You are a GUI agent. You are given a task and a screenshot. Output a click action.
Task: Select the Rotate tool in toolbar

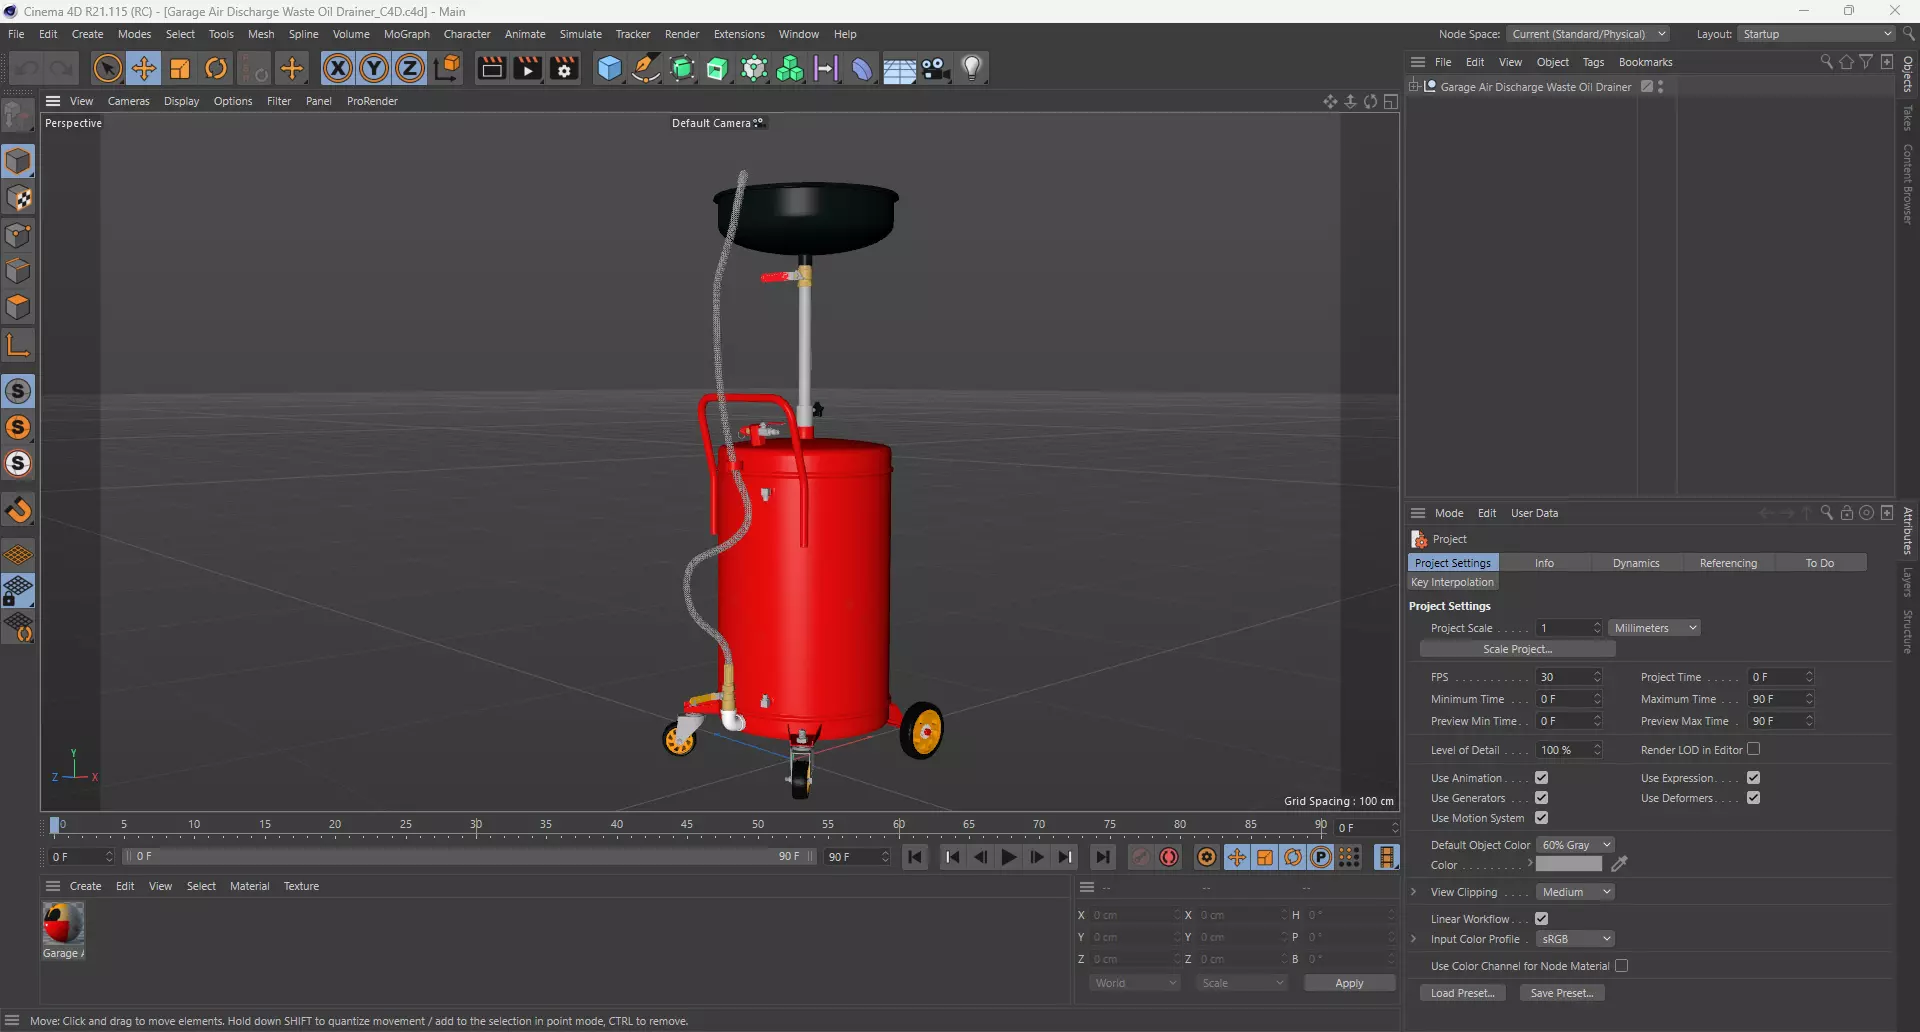[x=216, y=68]
